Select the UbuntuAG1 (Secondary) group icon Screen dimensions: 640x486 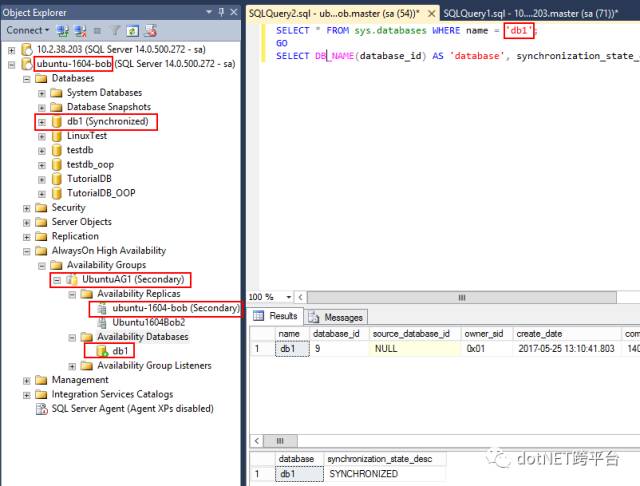pyautogui.click(x=72, y=280)
